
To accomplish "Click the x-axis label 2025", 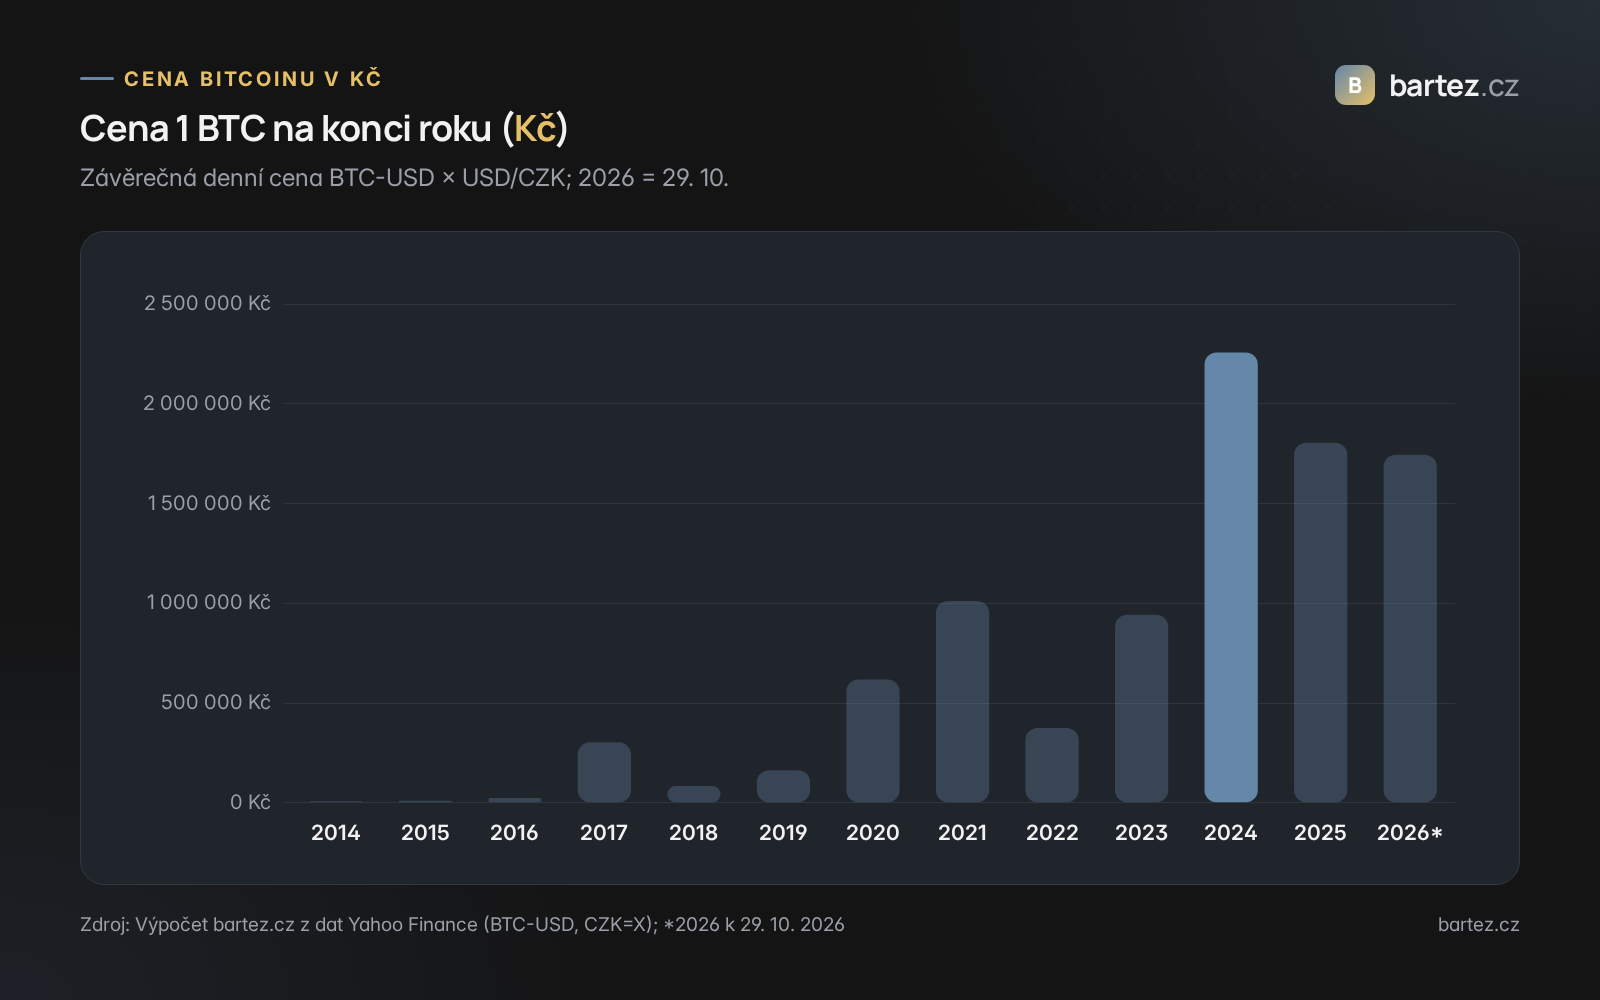I will 1320,833.
